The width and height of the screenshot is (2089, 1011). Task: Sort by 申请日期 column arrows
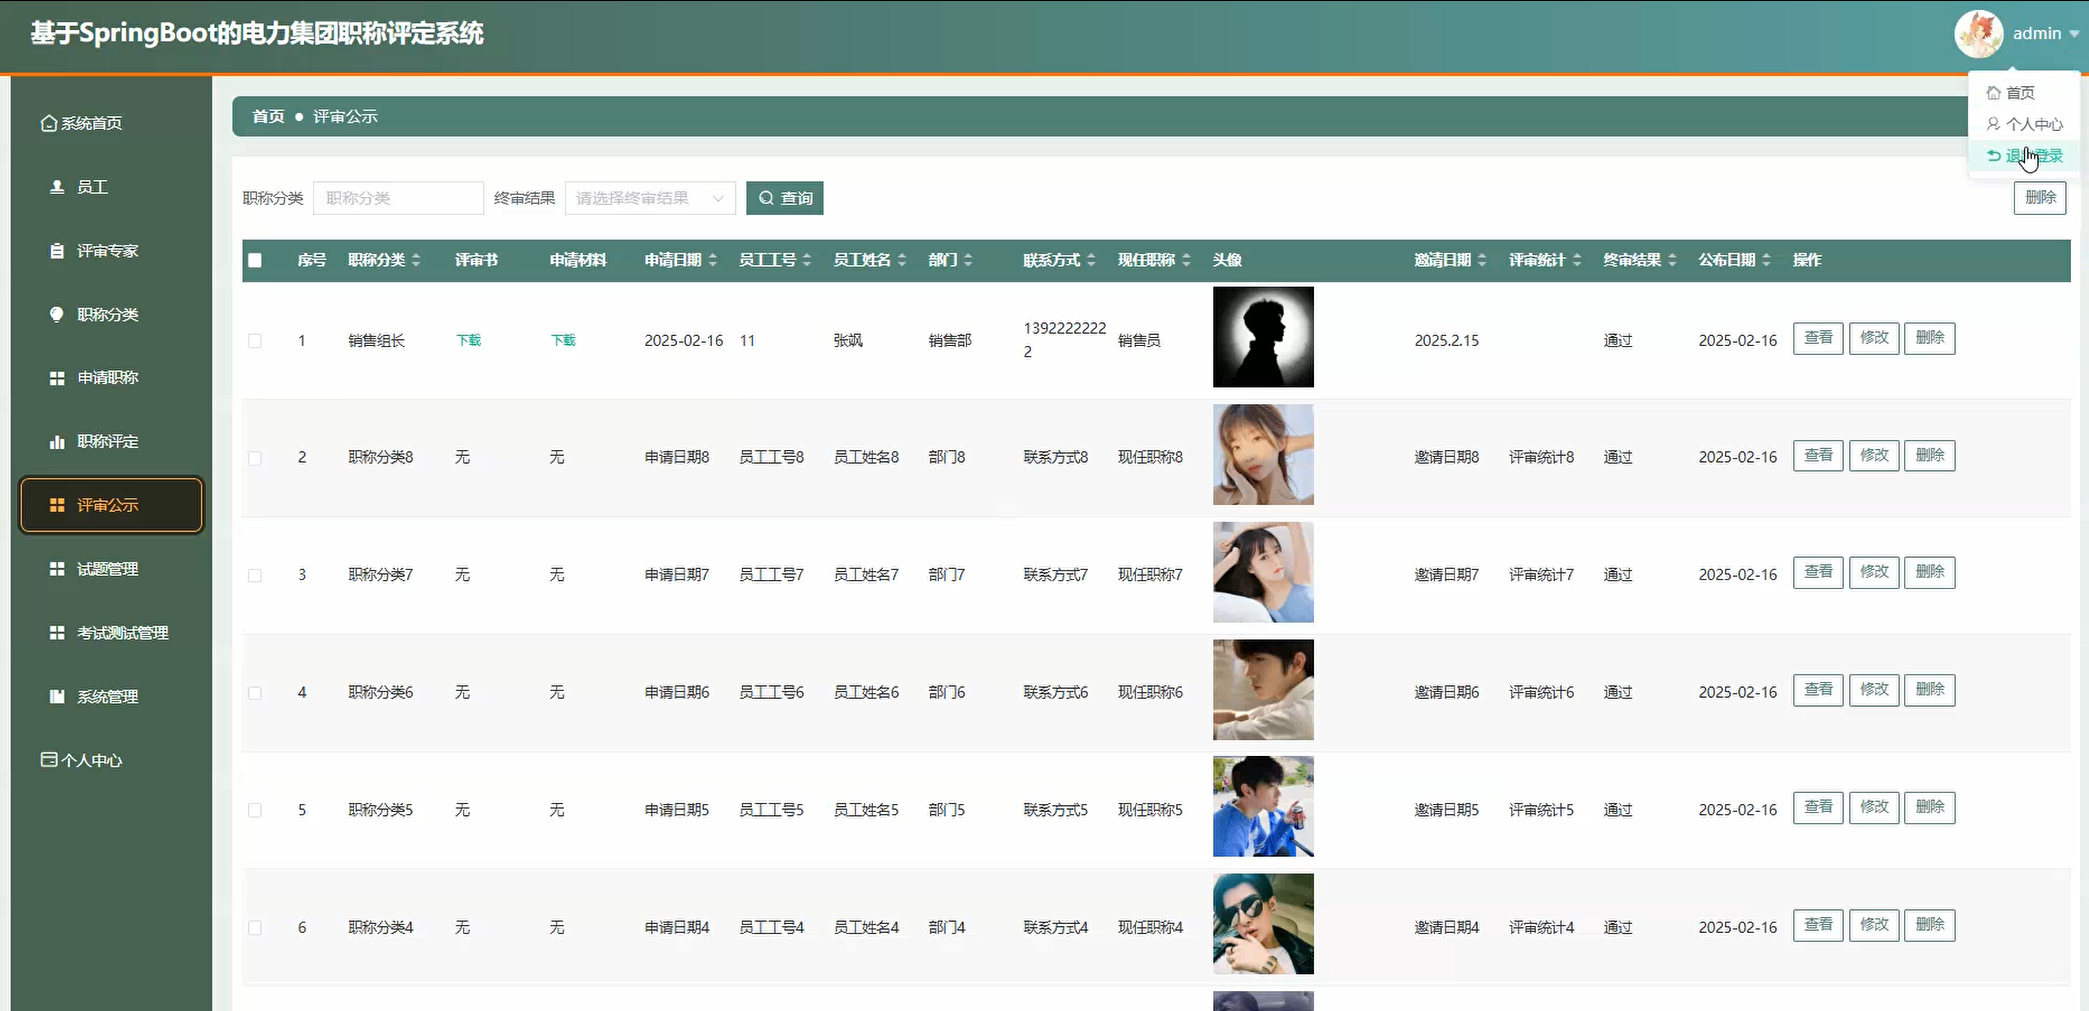coord(713,260)
